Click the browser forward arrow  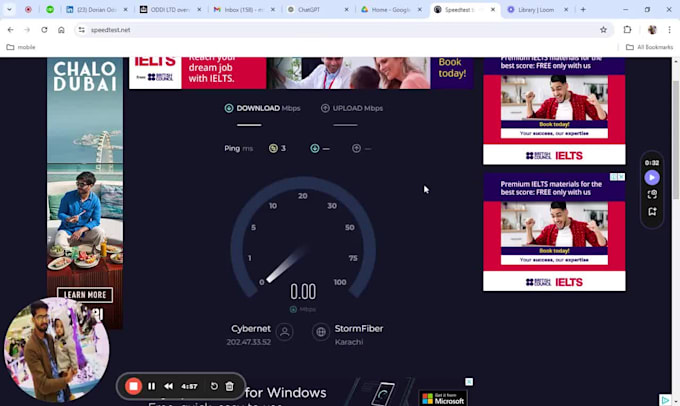click(27, 29)
